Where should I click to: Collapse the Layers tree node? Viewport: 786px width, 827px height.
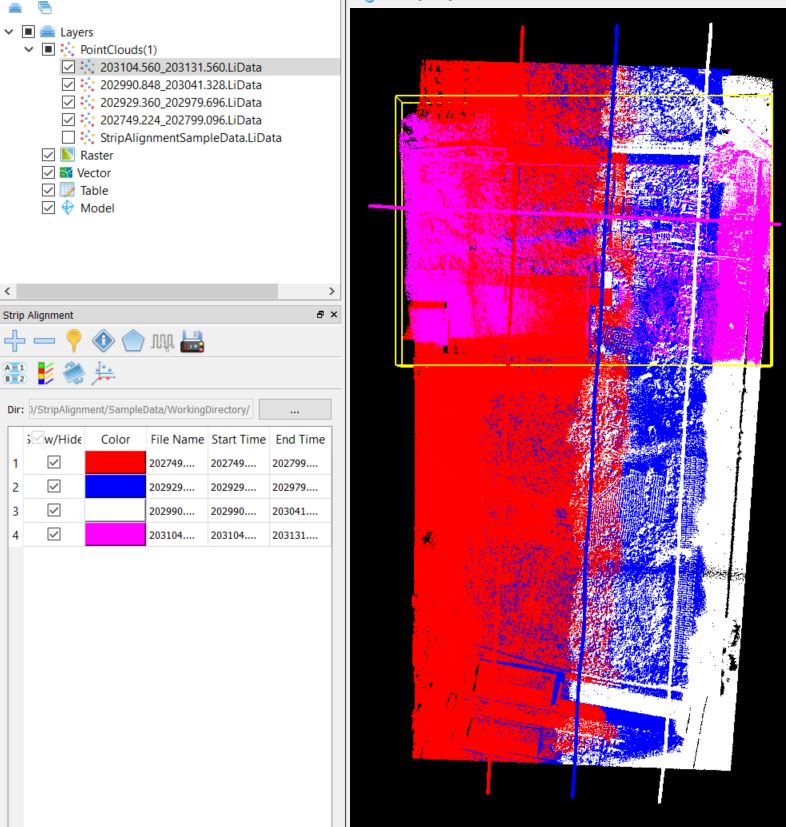coord(8,32)
